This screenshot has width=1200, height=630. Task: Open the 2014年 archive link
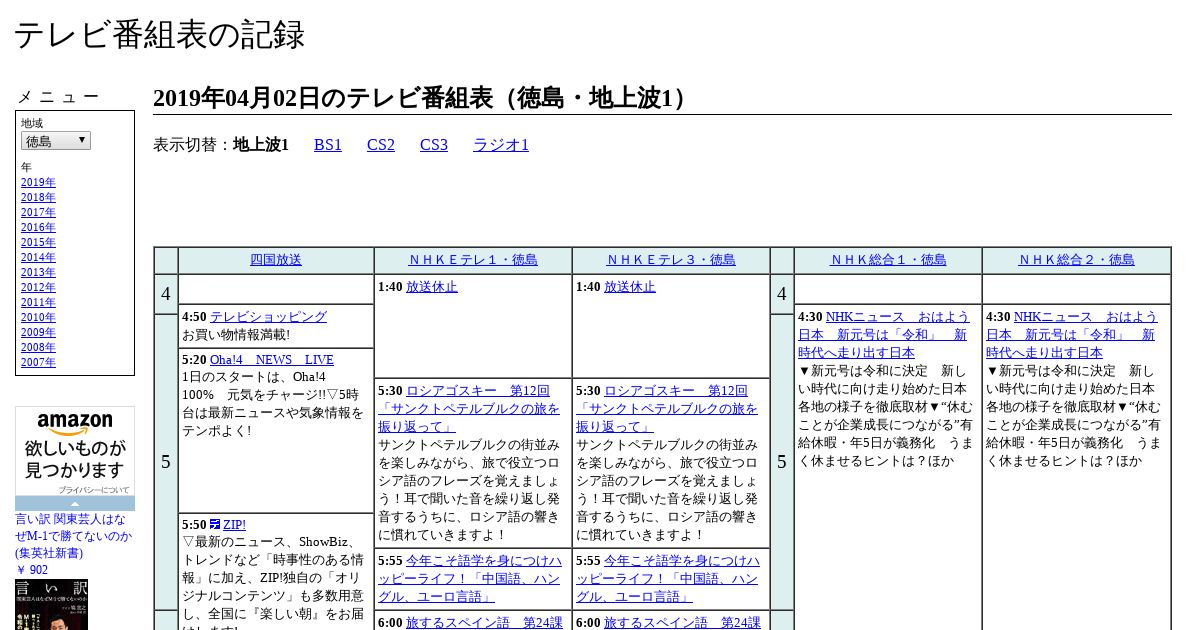click(38, 258)
